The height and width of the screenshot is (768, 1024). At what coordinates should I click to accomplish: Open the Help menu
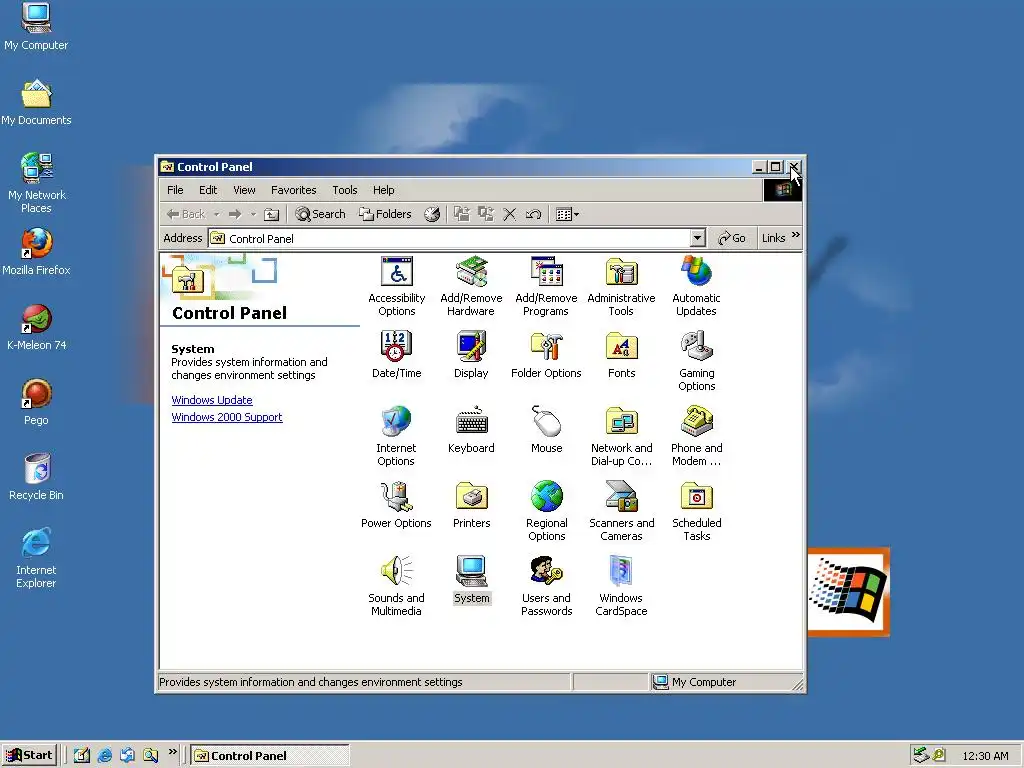[x=383, y=190]
